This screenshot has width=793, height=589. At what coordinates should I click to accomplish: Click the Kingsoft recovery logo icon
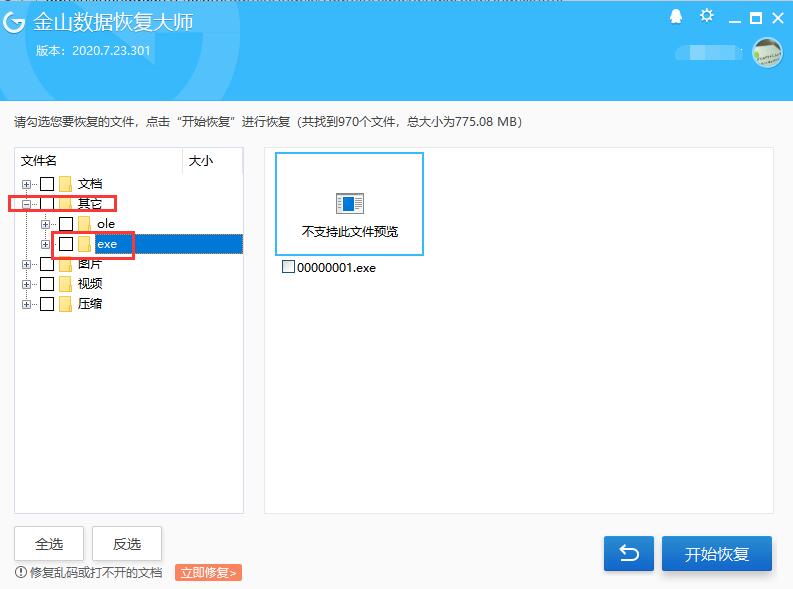pyautogui.click(x=14, y=22)
